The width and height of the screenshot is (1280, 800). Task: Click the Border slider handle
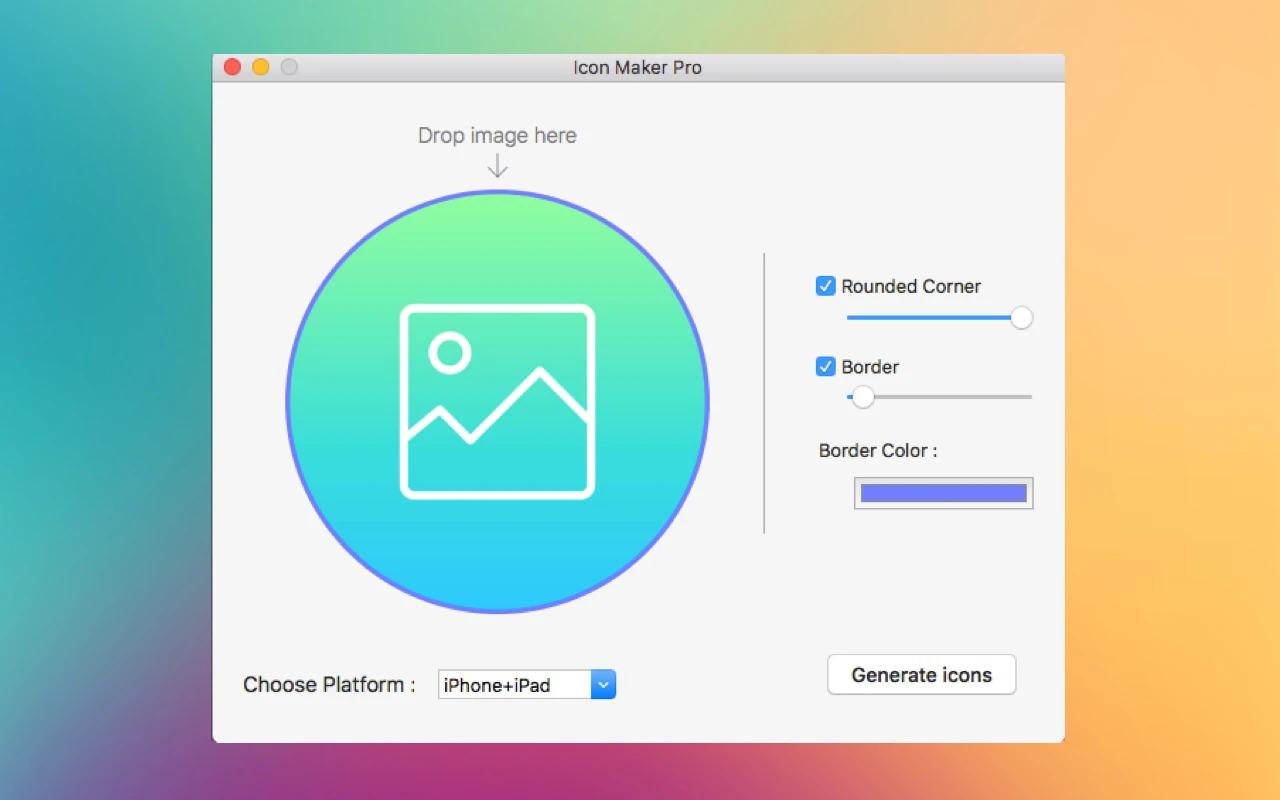pos(862,397)
